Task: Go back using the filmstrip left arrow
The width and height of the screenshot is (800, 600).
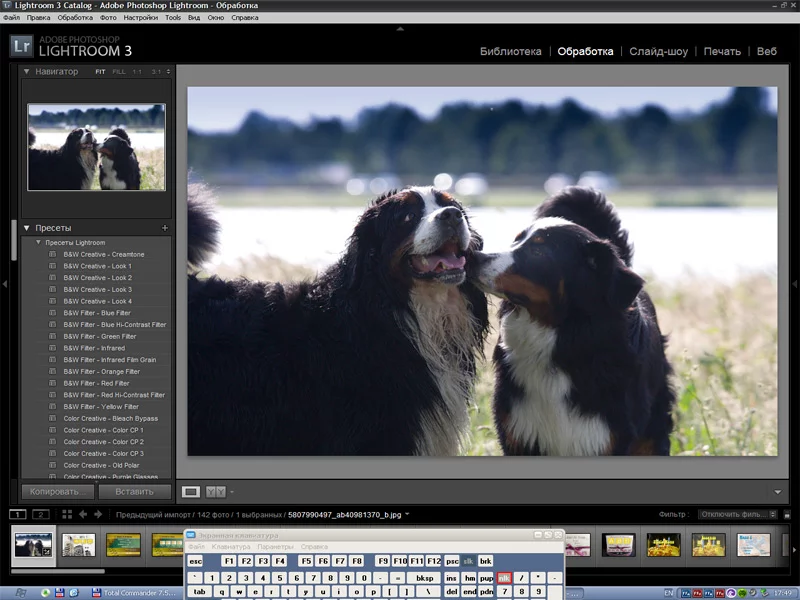Action: (x=84, y=514)
